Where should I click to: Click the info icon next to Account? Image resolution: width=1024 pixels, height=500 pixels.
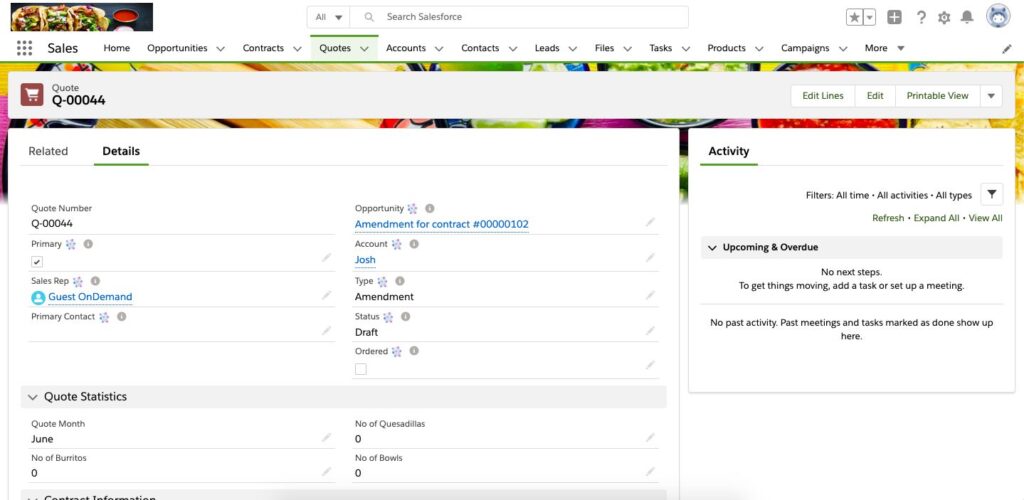pos(414,244)
